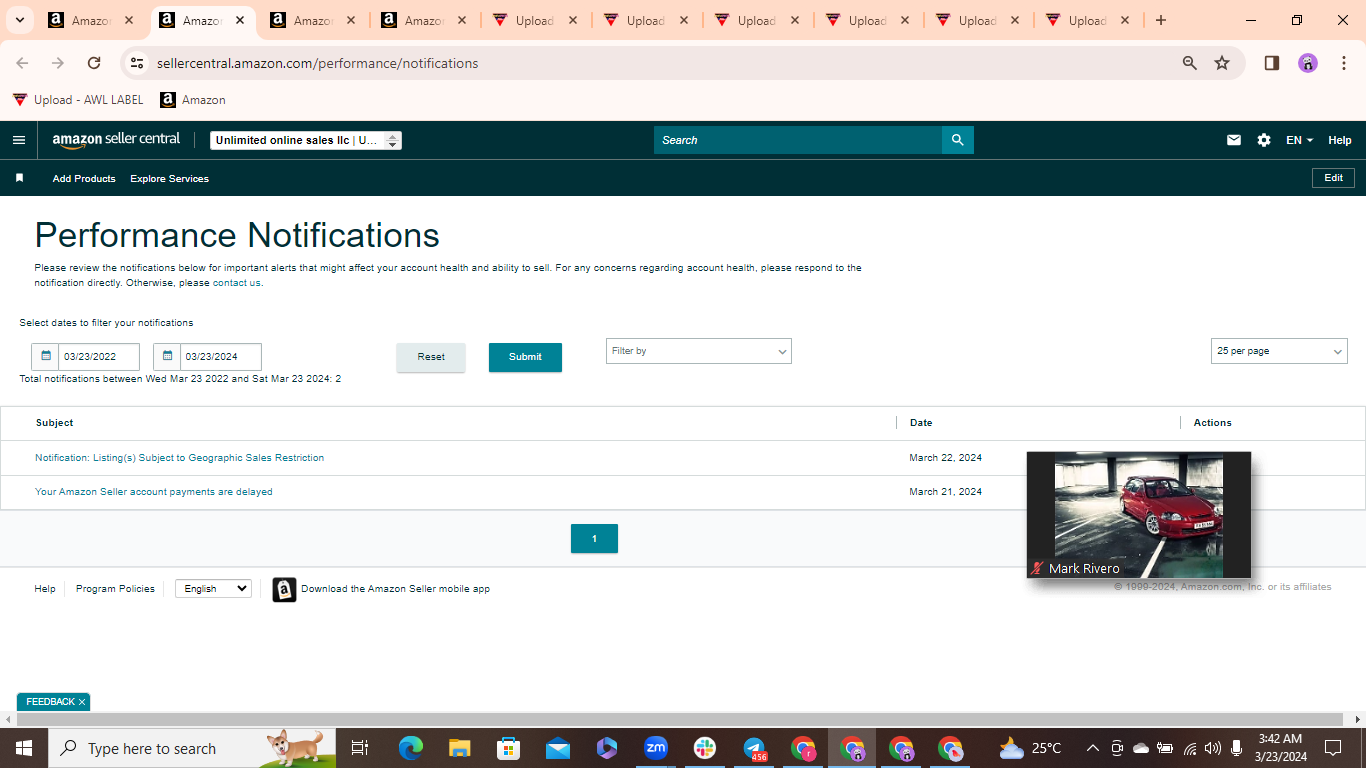Go back with the browser back arrow
1366x768 pixels.
[22, 63]
